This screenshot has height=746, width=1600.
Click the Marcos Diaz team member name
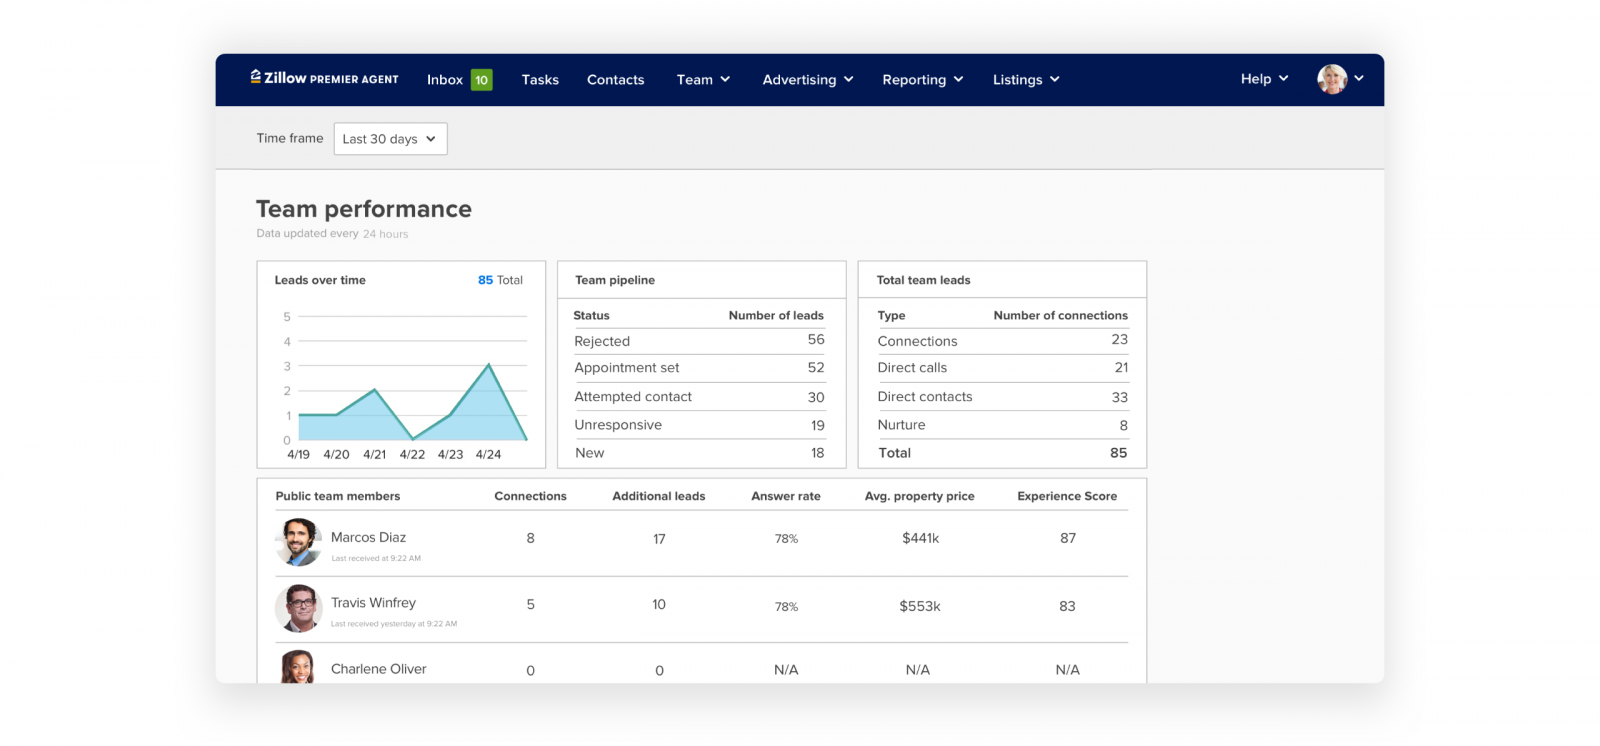(x=368, y=538)
